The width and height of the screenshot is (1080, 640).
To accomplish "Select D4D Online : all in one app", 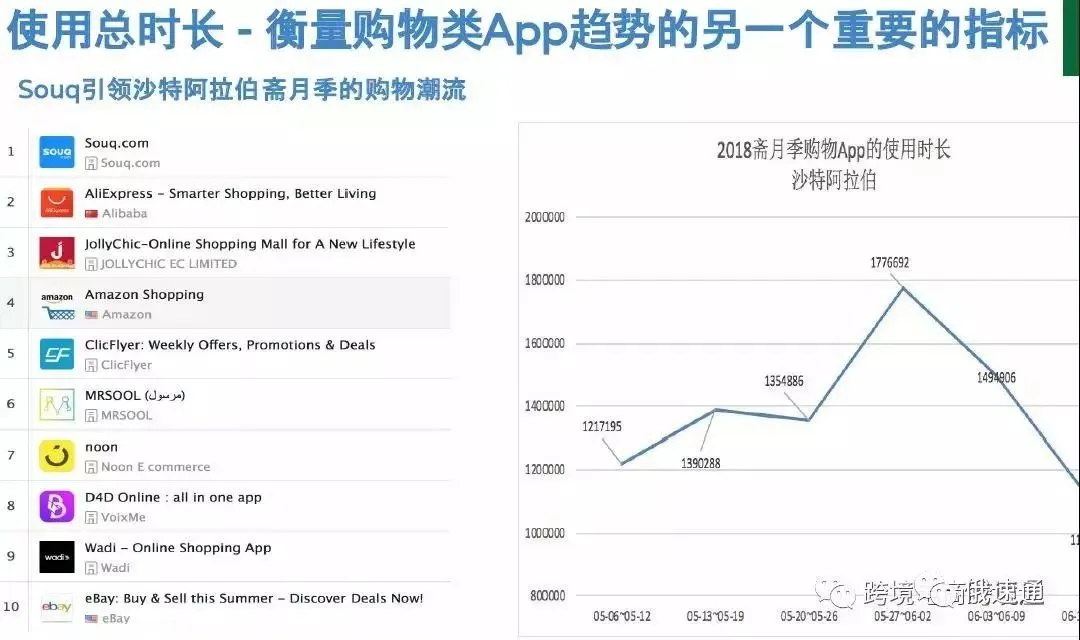I will 173,497.
